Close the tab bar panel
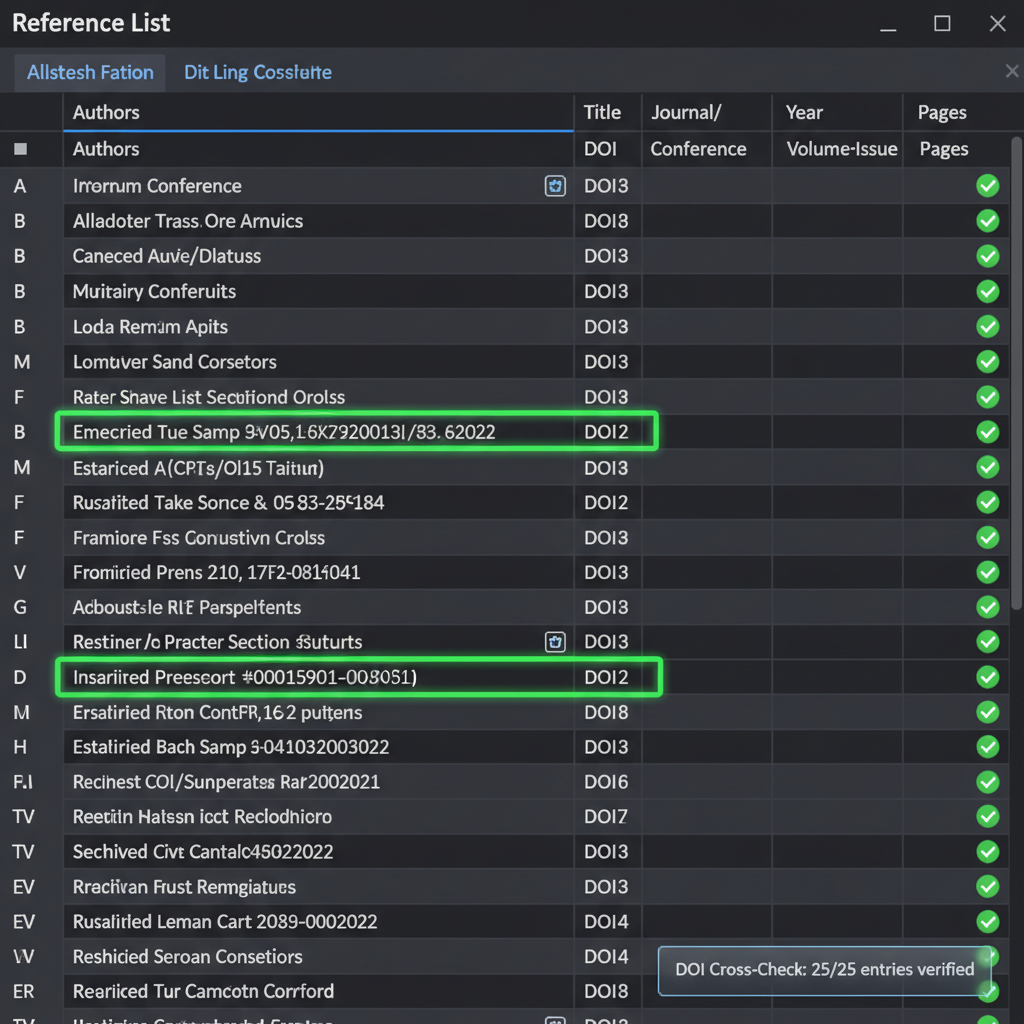The width and height of the screenshot is (1024, 1024). 1011,71
